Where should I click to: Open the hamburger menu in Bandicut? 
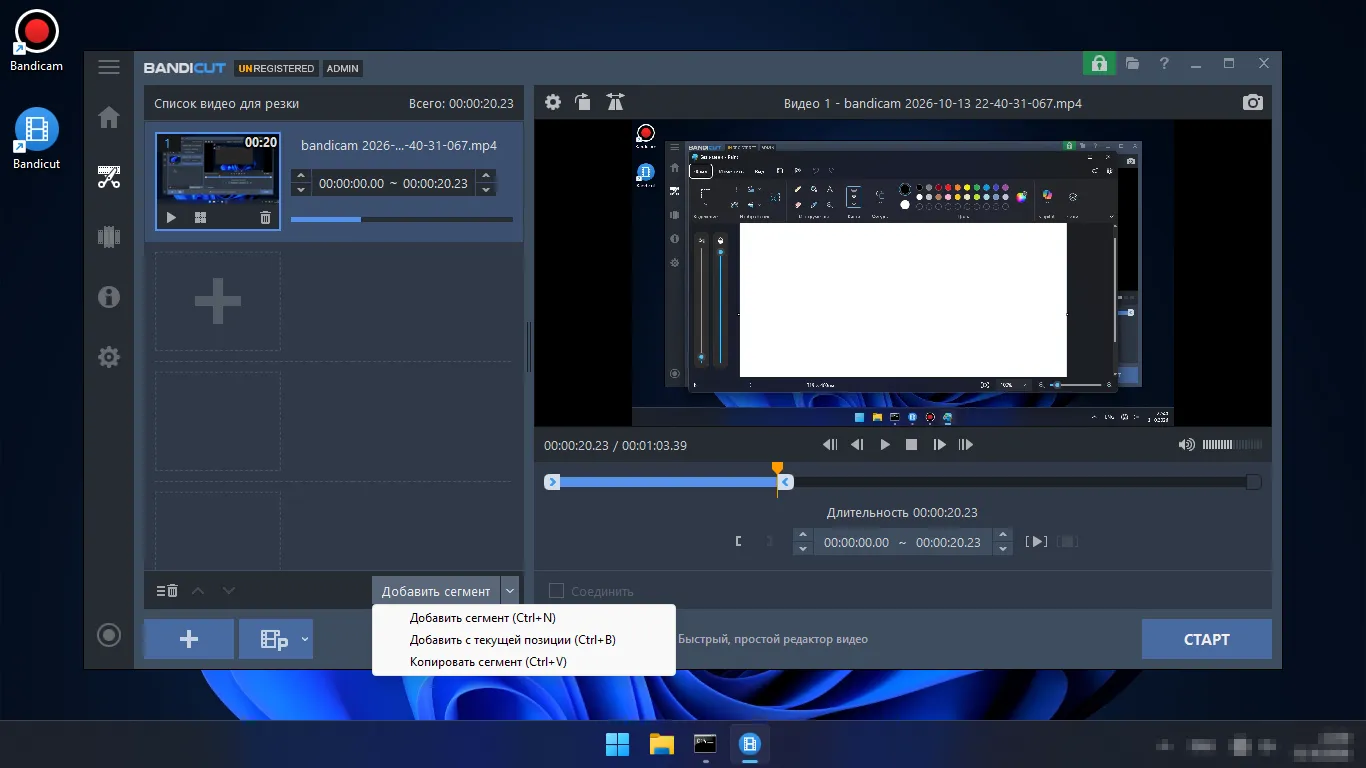point(109,67)
